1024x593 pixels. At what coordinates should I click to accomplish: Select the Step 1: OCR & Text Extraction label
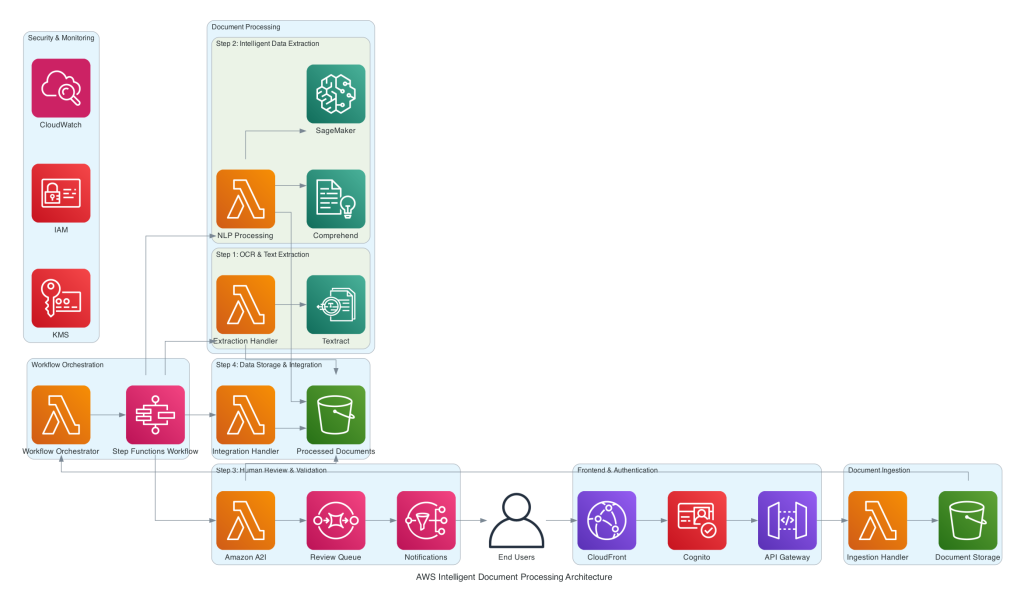[x=263, y=255]
